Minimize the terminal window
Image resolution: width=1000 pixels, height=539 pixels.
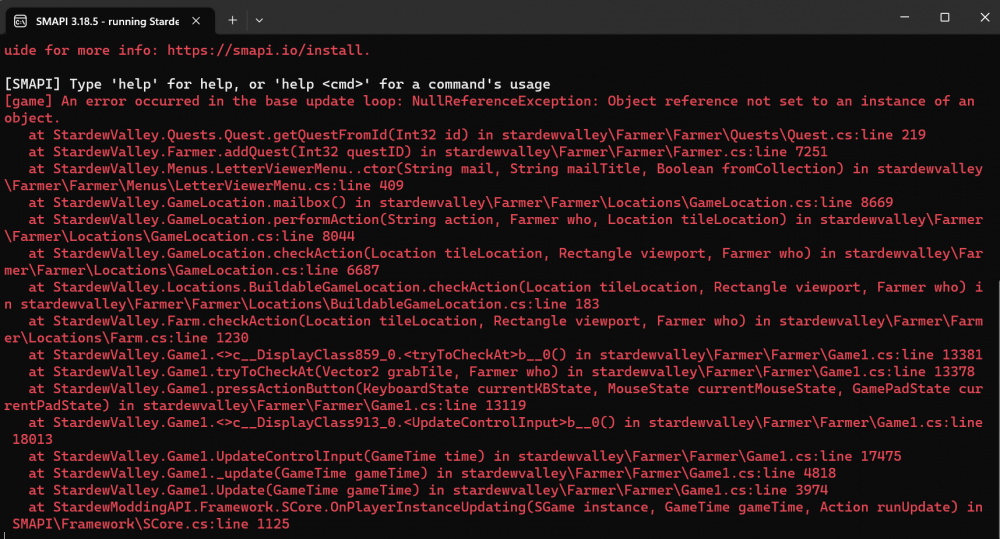[x=904, y=17]
